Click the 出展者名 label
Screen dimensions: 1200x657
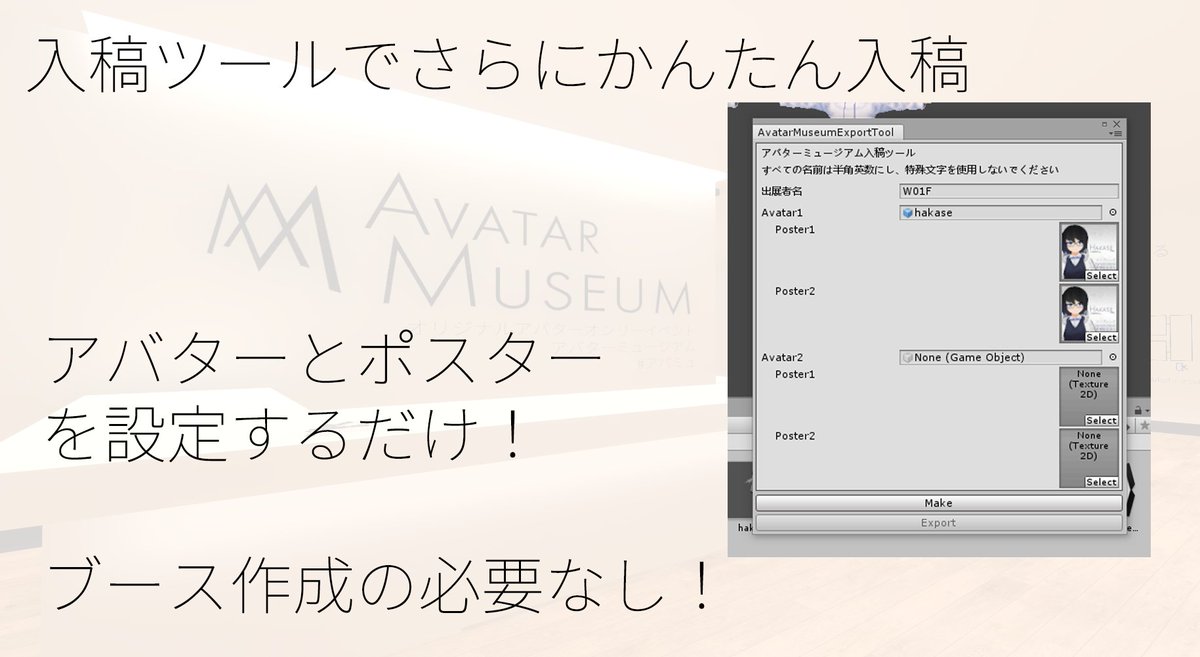click(x=782, y=191)
